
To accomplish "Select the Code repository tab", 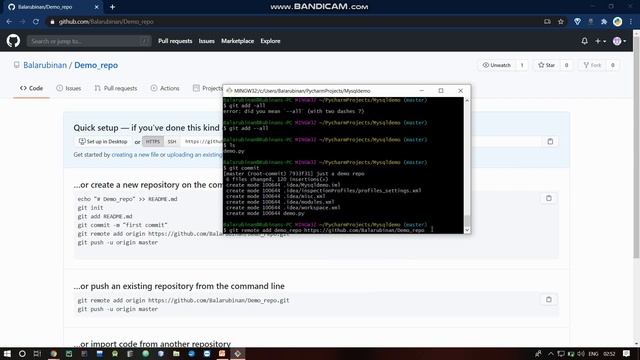I will (31, 88).
